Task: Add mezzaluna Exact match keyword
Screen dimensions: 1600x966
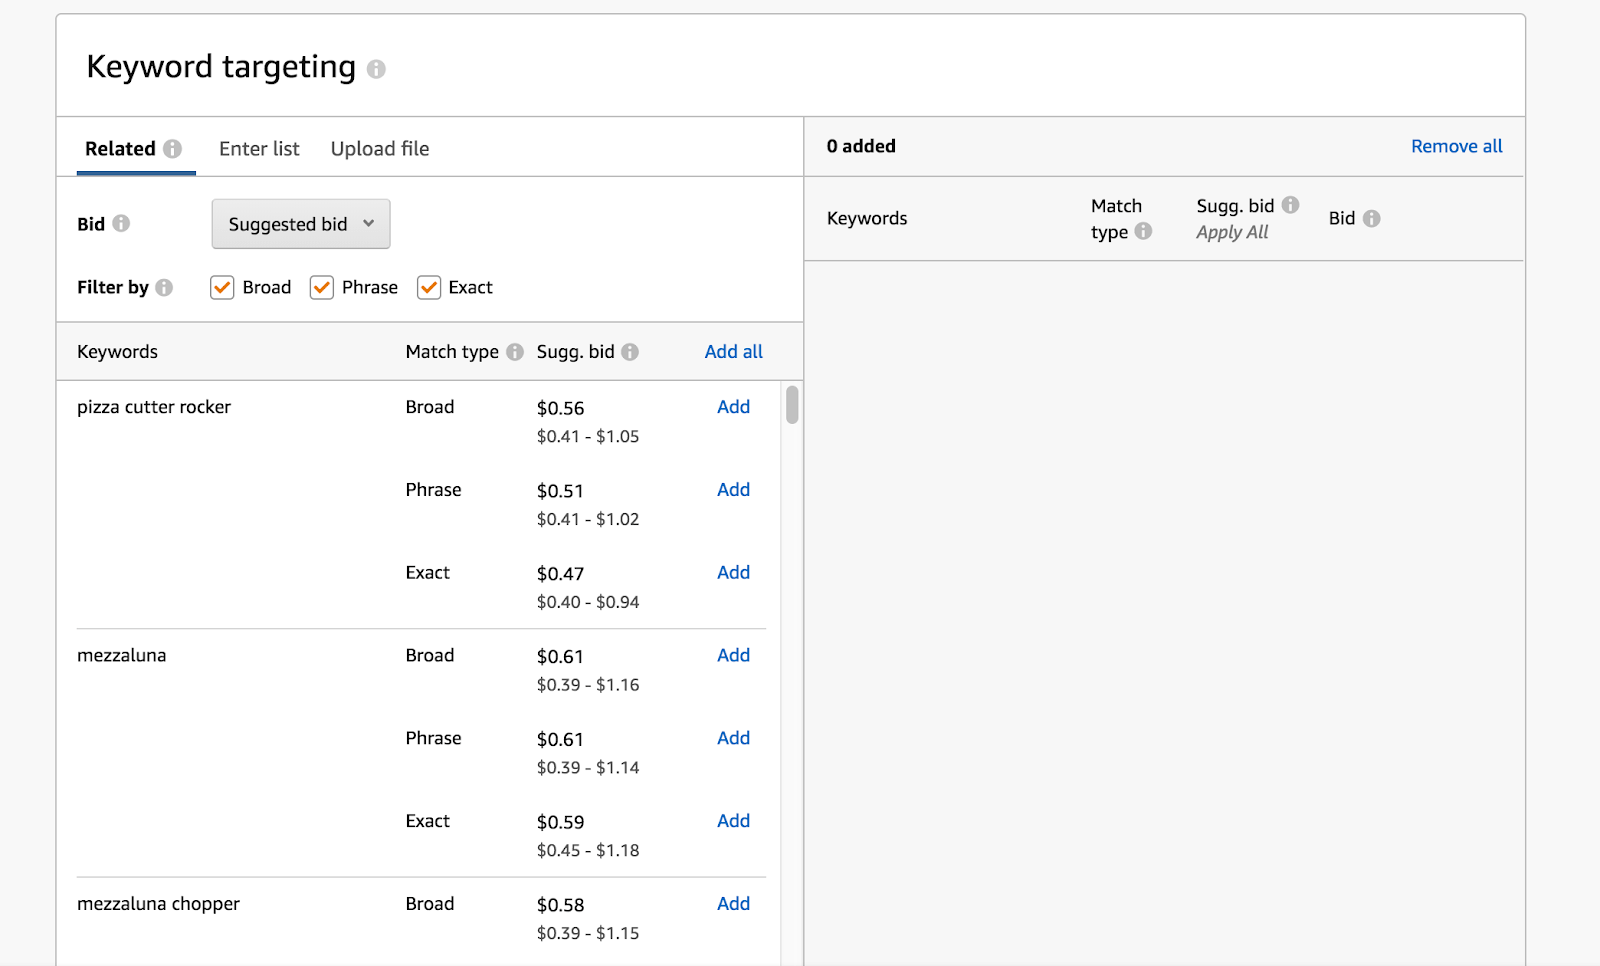Action: (733, 821)
